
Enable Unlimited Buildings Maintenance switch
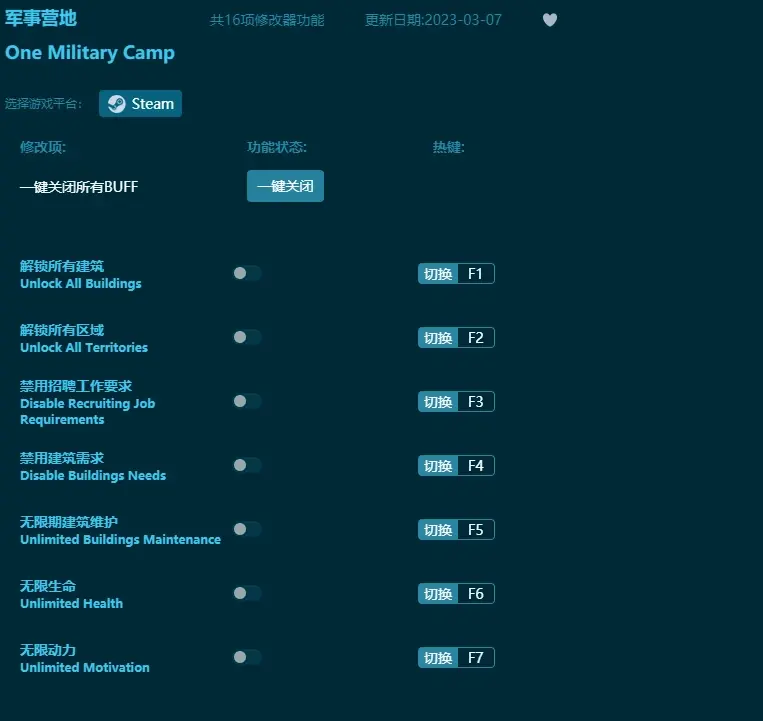(x=247, y=529)
